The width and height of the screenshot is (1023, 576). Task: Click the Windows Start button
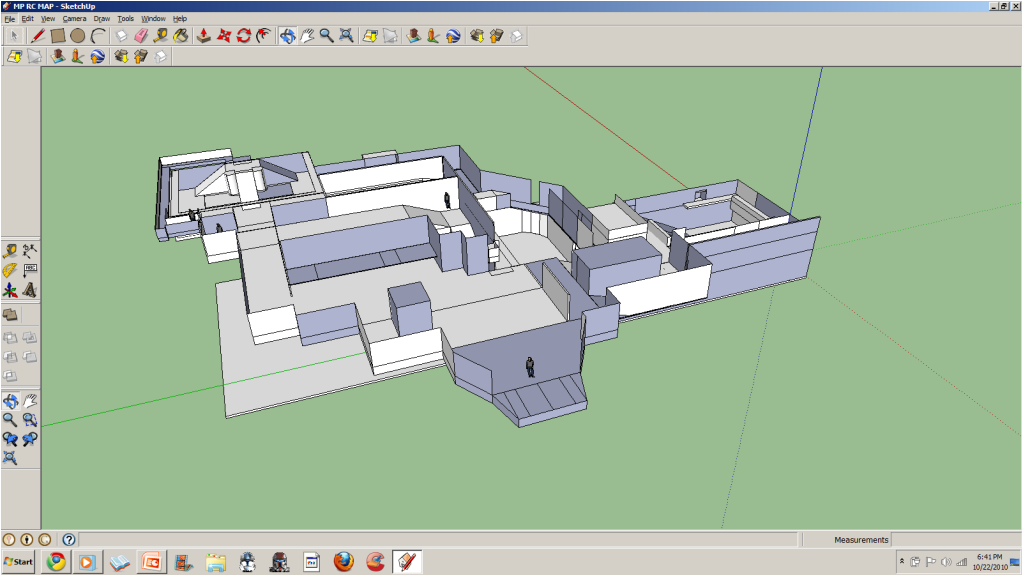click(18, 562)
